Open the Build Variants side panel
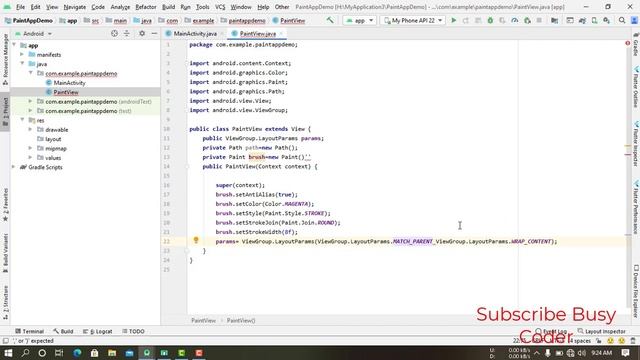Screen dimensions: 640x360 (x=5, y=253)
